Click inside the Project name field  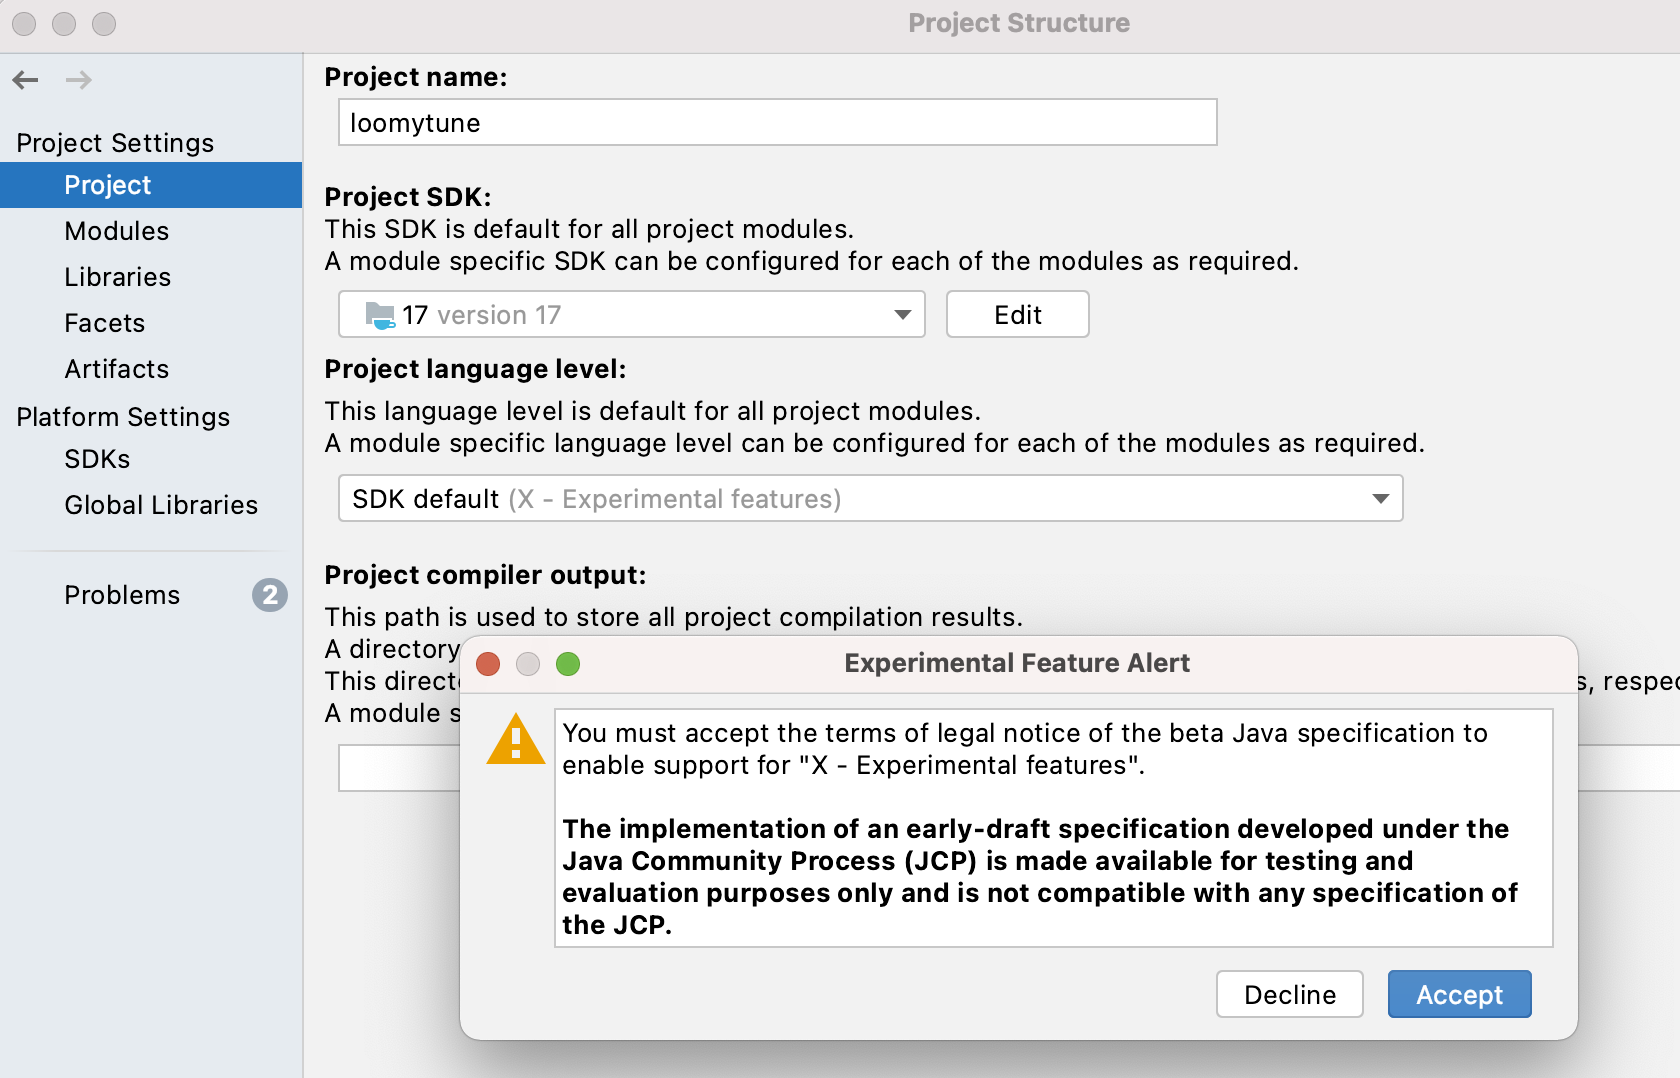point(777,122)
